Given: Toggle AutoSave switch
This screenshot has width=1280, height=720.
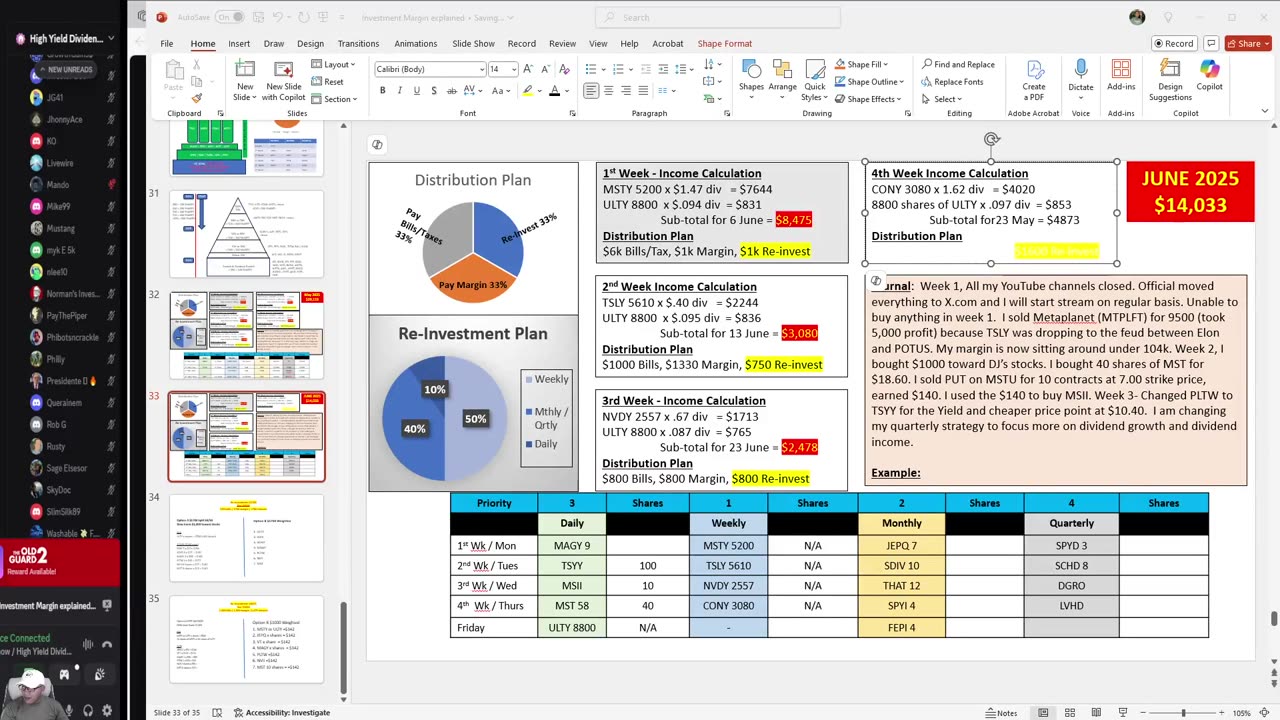Looking at the screenshot, I should (229, 17).
